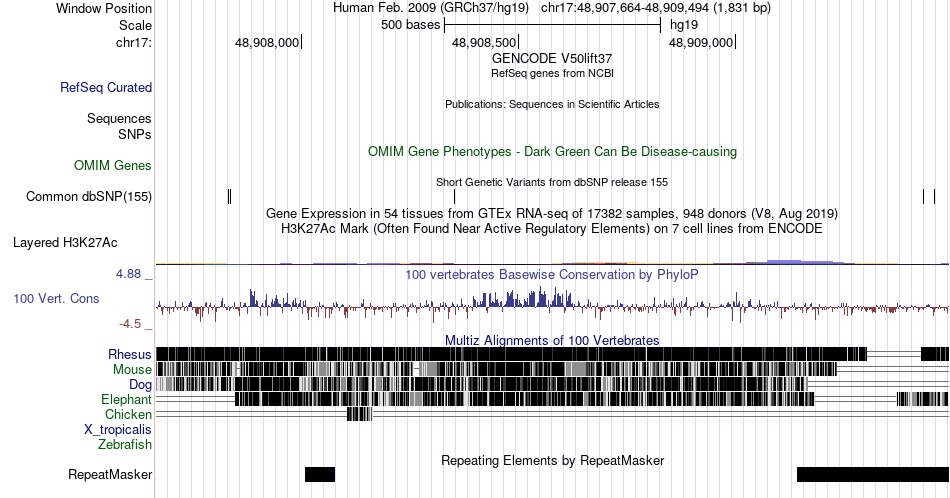Select the Elephant alignment label

pos(126,399)
